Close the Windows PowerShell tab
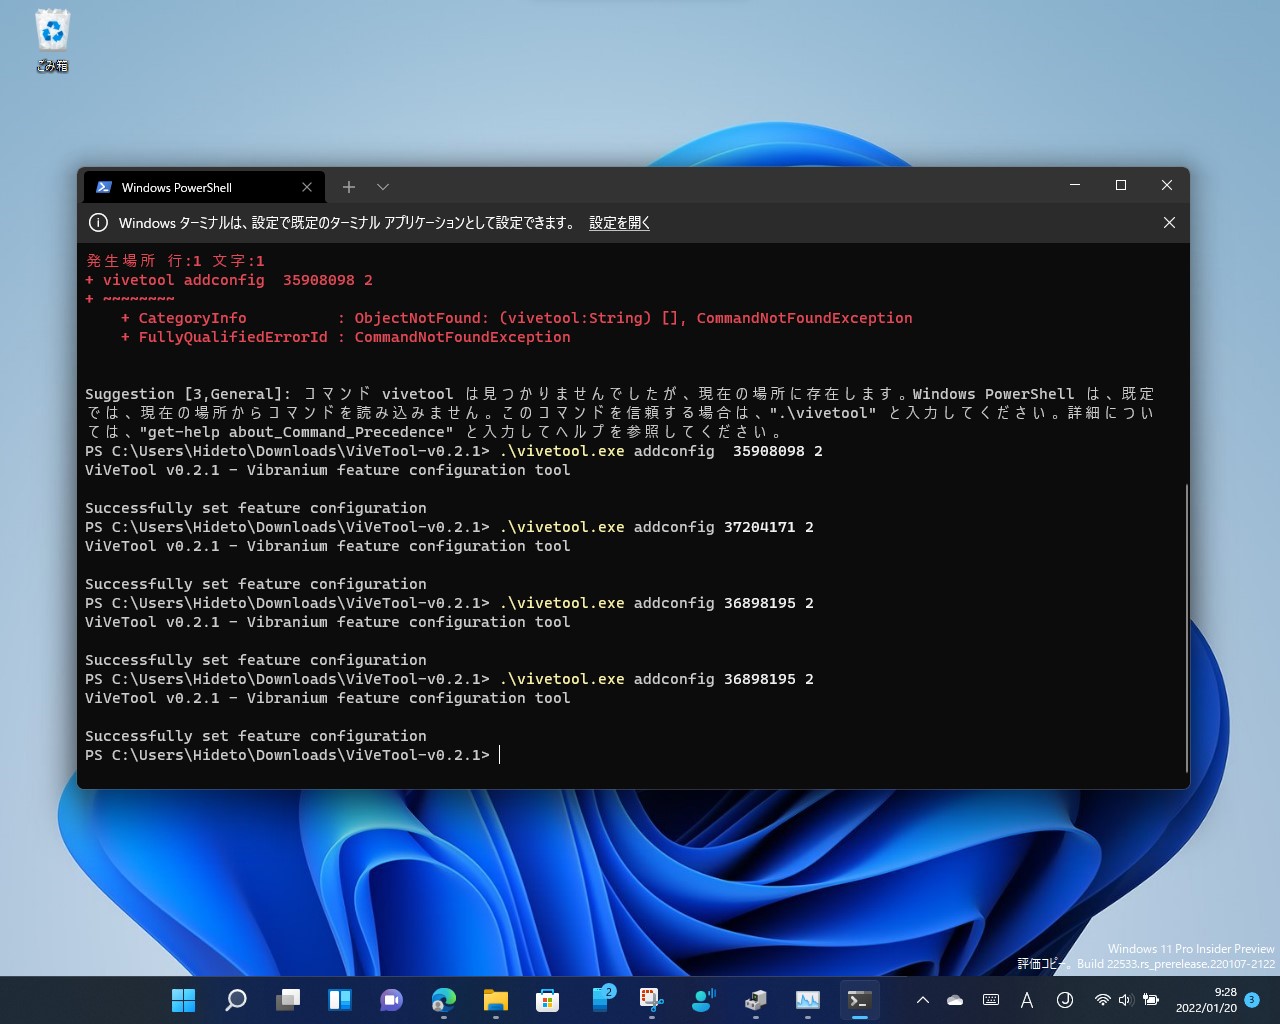This screenshot has width=1280, height=1024. [x=307, y=187]
